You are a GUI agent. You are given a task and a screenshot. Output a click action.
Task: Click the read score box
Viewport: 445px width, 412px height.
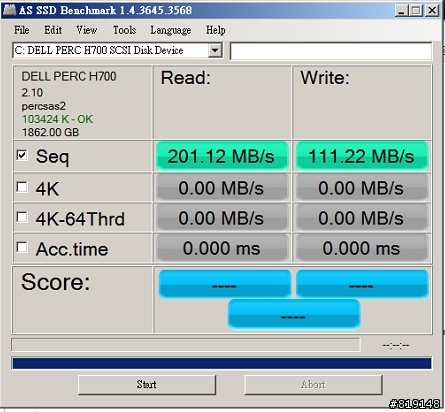coord(225,284)
